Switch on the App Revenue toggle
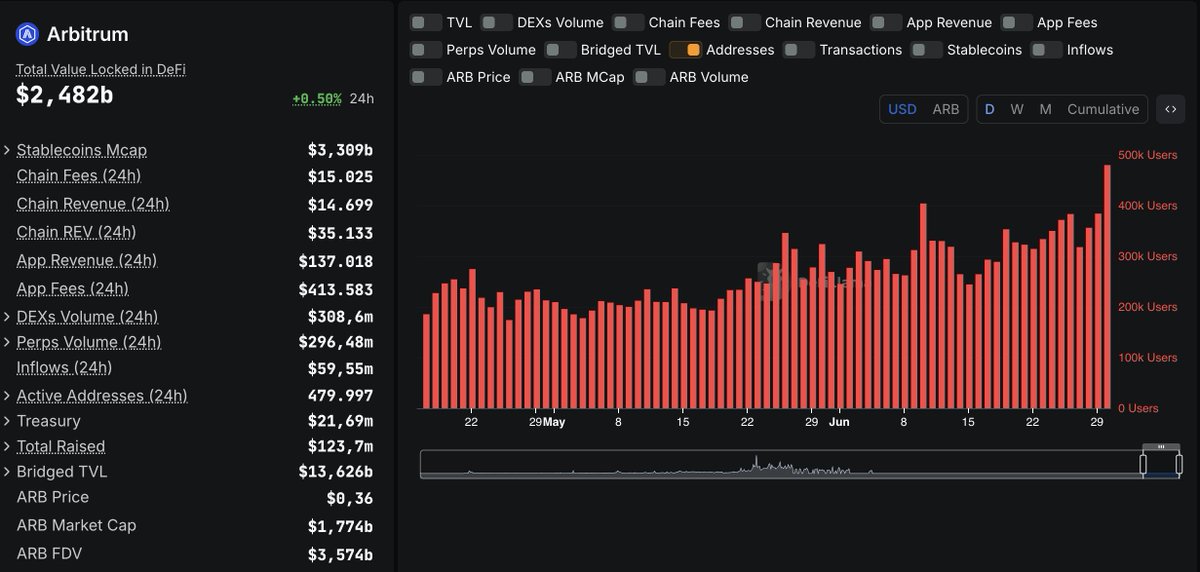The height and width of the screenshot is (572, 1200). pos(886,22)
